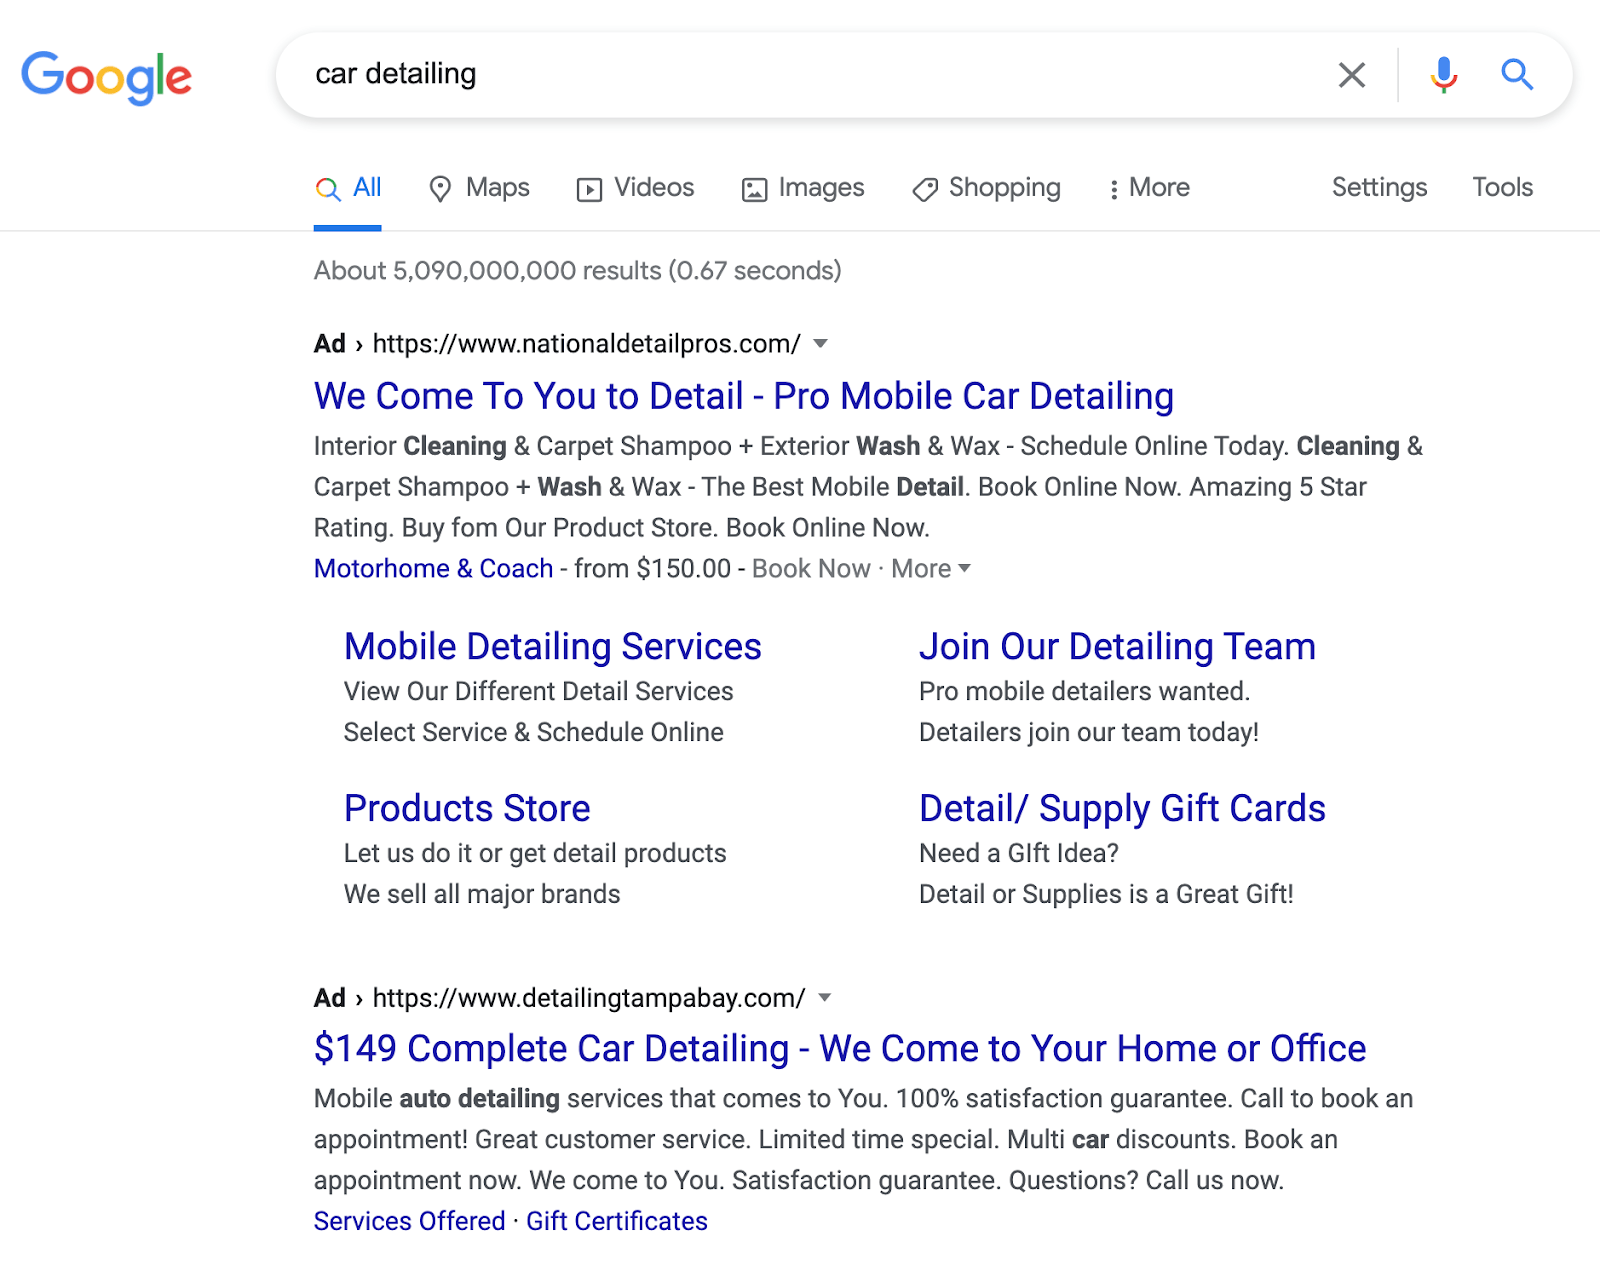Screen dimensions: 1600x1271
Task: Open '$149 Complete Car Detailing' ad headline
Action: coord(840,1049)
